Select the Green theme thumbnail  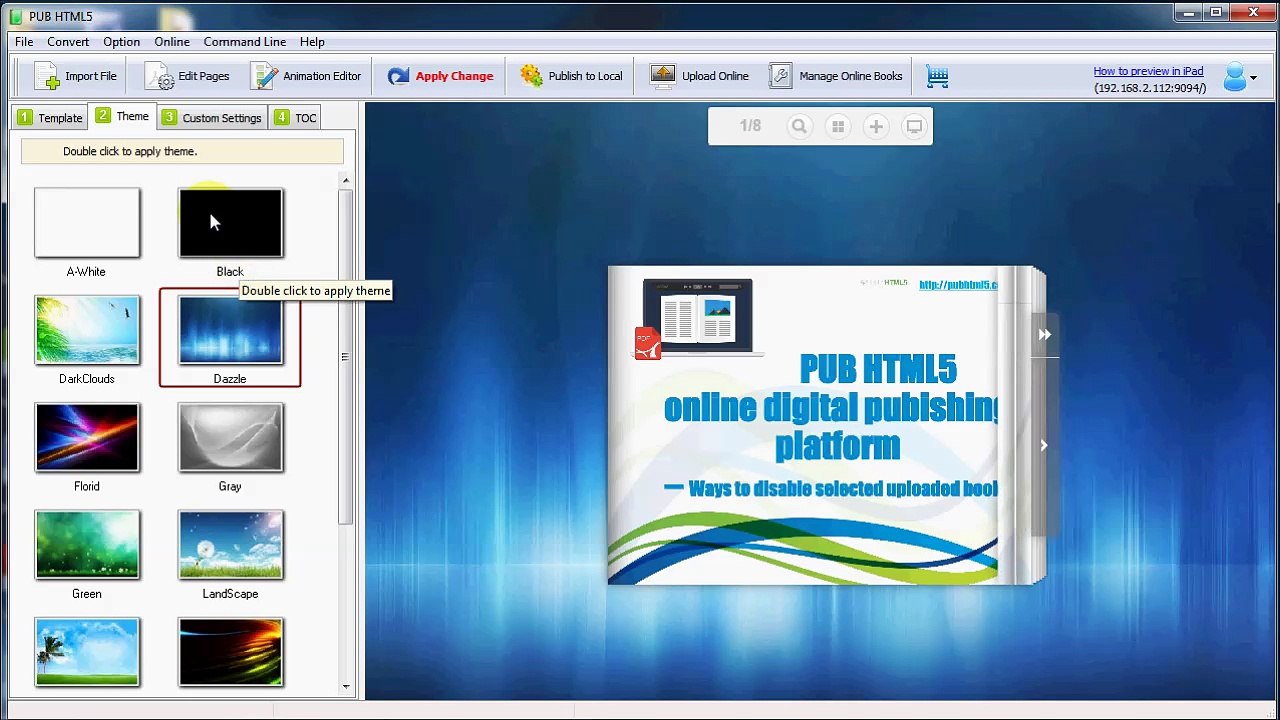[x=87, y=545]
